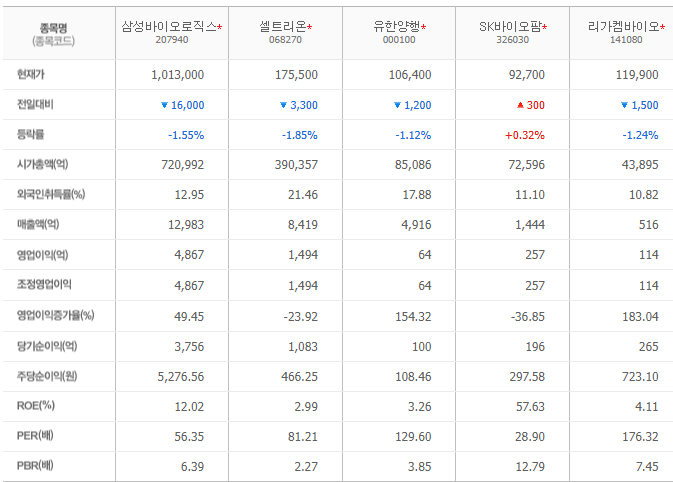This screenshot has width=673, height=482.
Task: Select the 매출액(억) row label
Action: tap(38, 224)
